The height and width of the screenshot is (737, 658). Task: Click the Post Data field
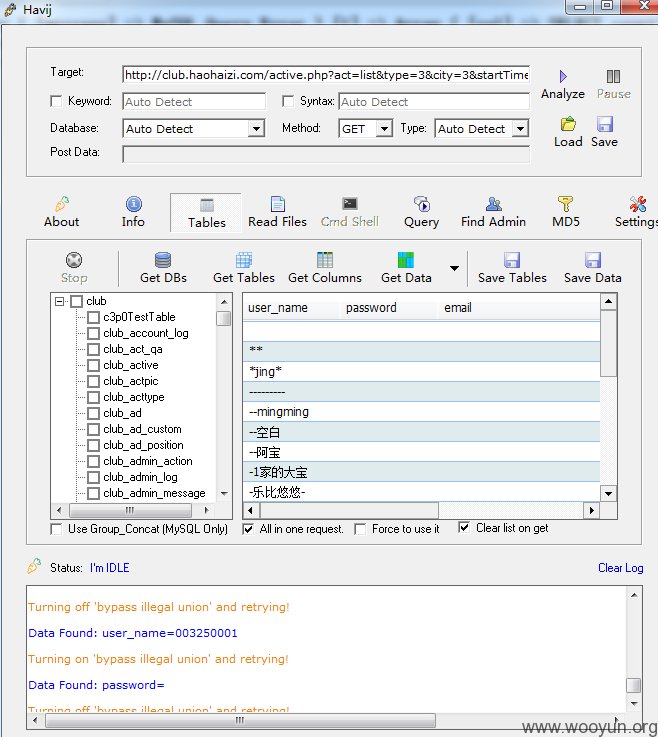(326, 154)
